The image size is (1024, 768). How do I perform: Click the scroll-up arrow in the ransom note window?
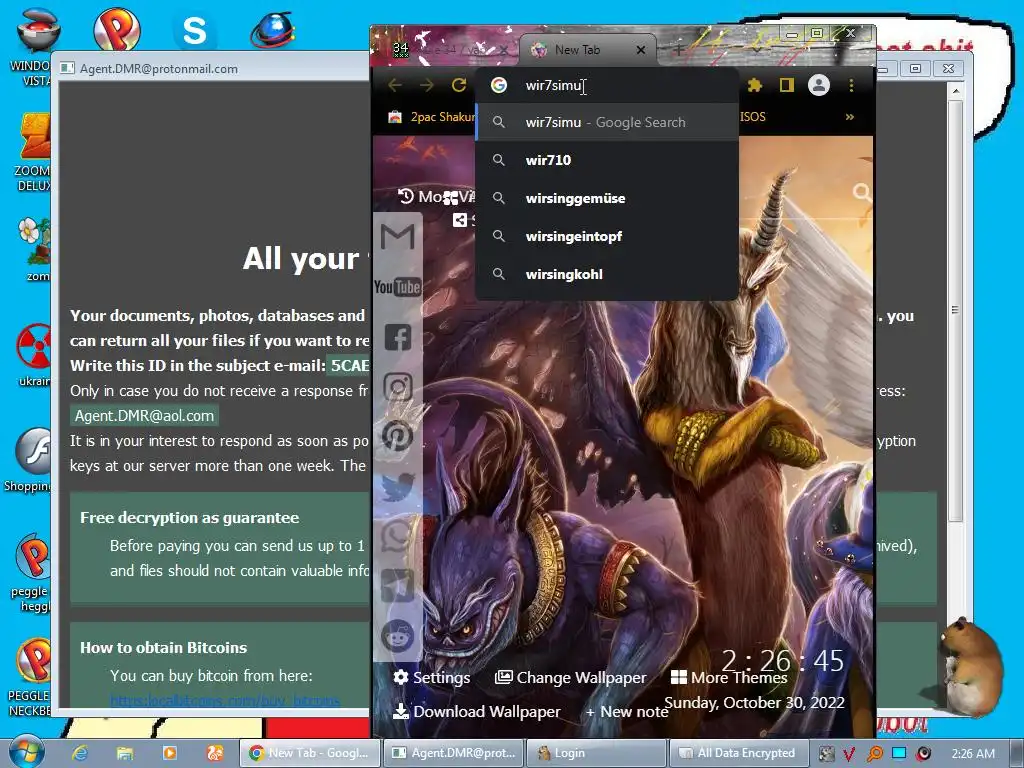pos(955,91)
